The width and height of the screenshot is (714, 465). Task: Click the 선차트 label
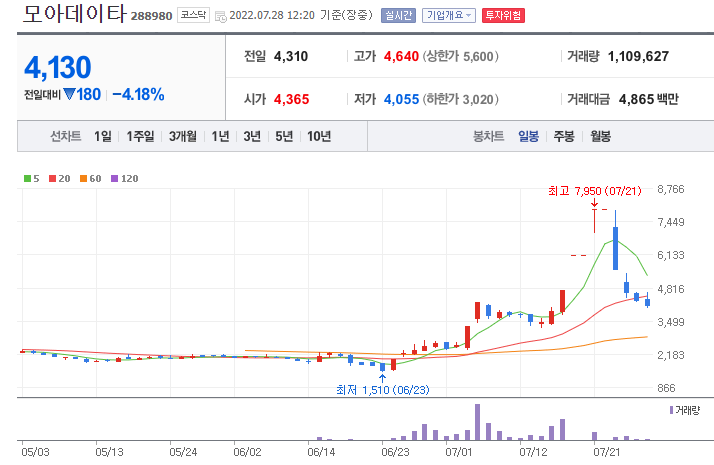[x=66, y=136]
